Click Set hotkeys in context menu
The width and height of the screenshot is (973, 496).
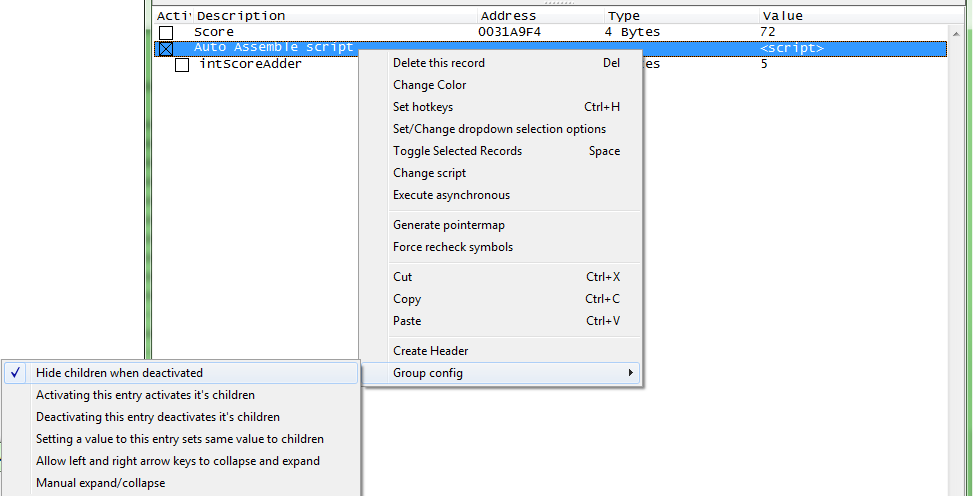pyautogui.click(x=422, y=107)
